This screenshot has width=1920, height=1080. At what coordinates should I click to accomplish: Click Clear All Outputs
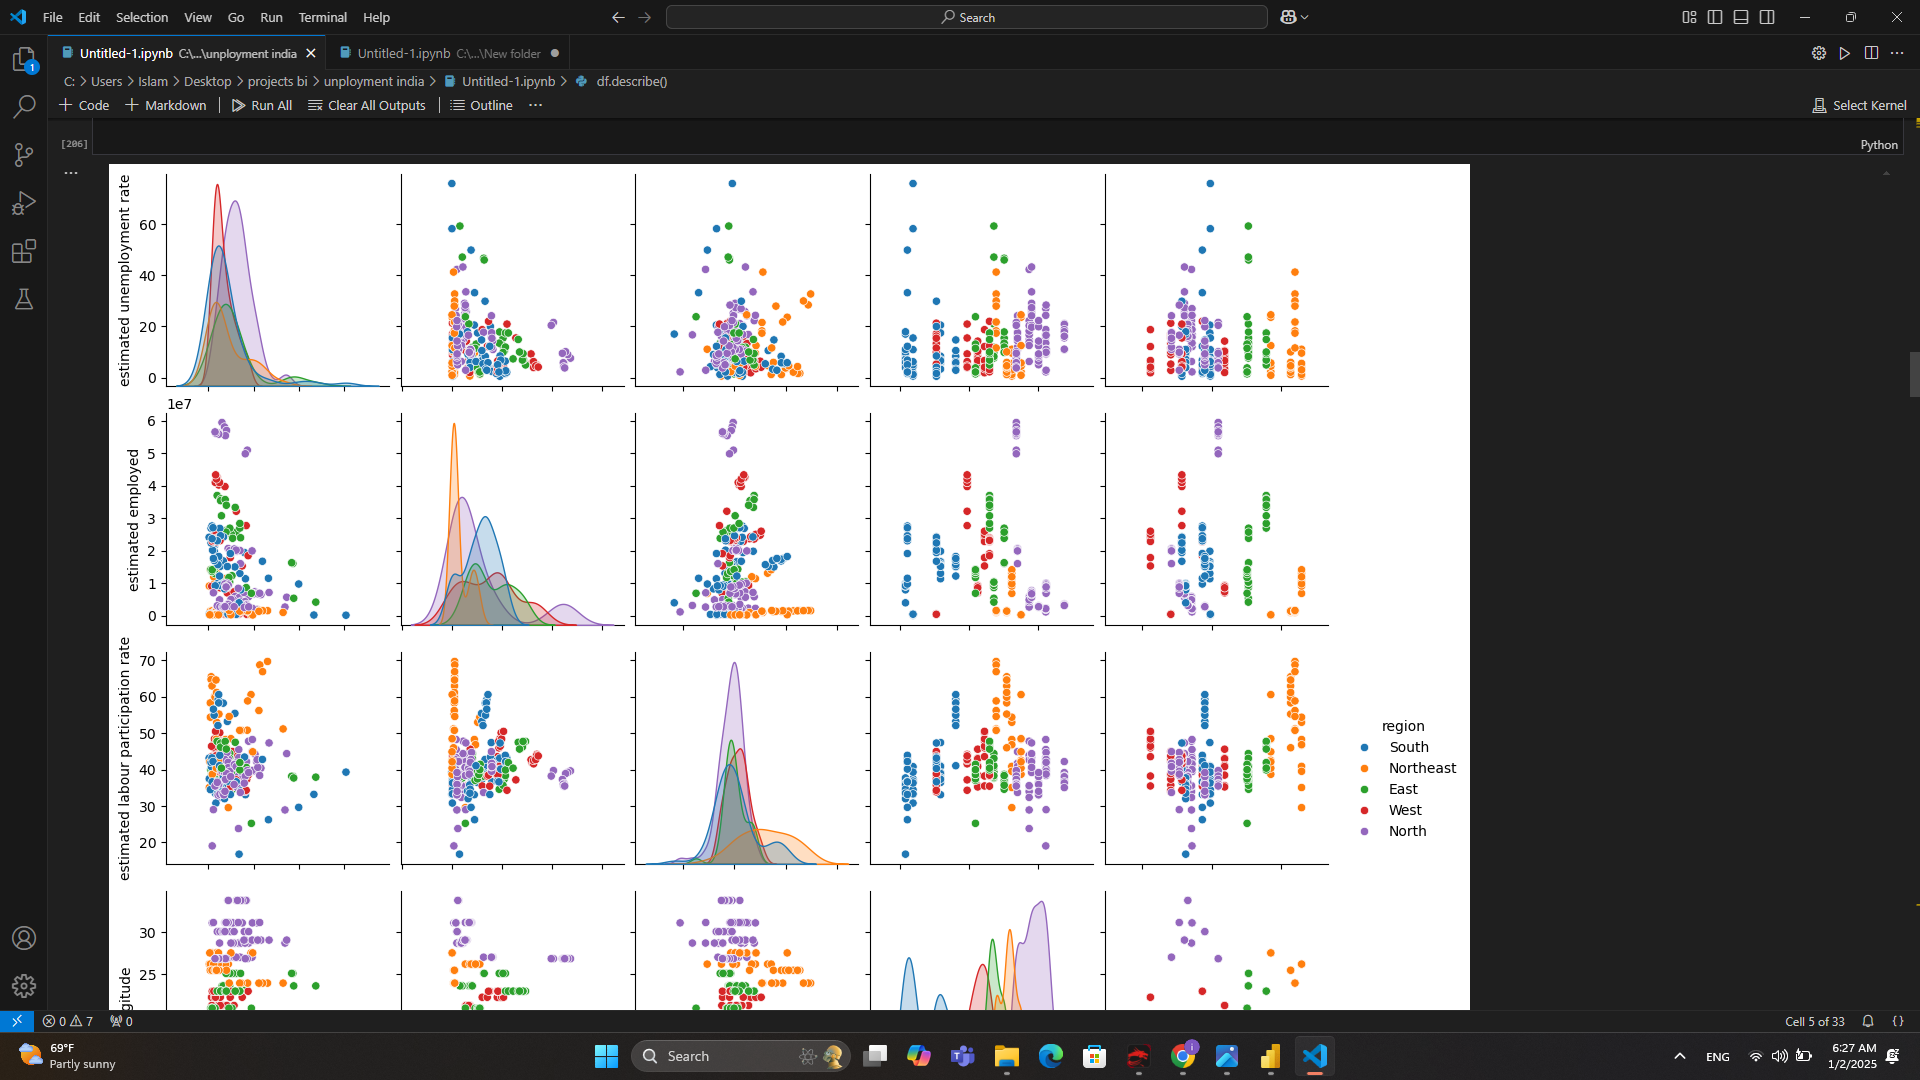(366, 105)
